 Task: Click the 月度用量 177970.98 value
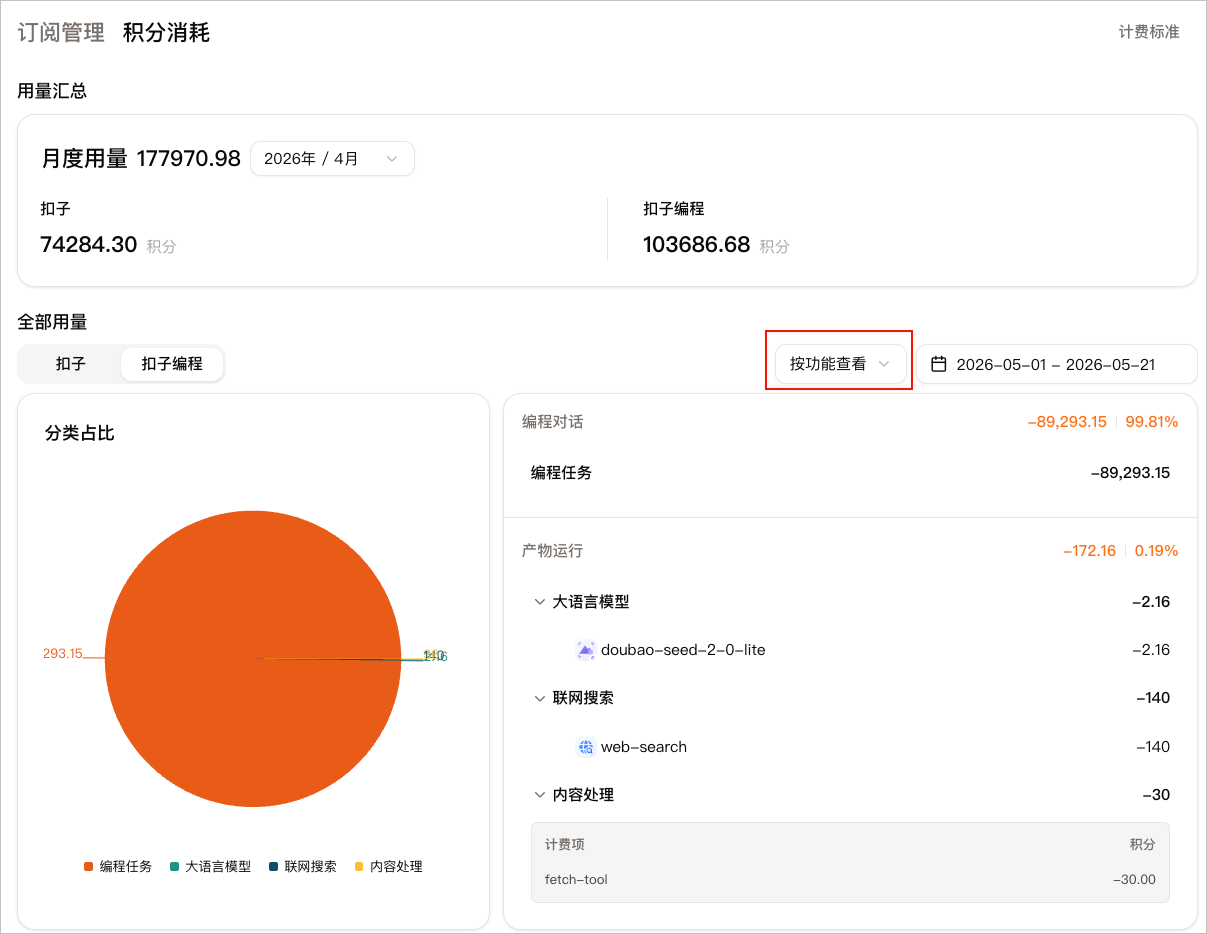(x=141, y=159)
